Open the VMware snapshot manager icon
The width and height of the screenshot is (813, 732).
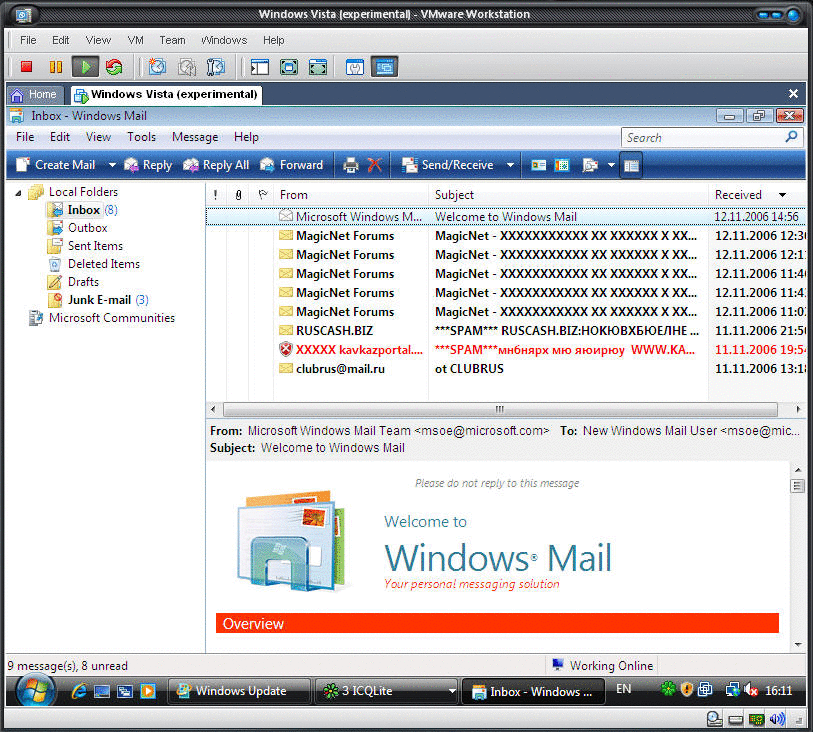pyautogui.click(x=216, y=67)
